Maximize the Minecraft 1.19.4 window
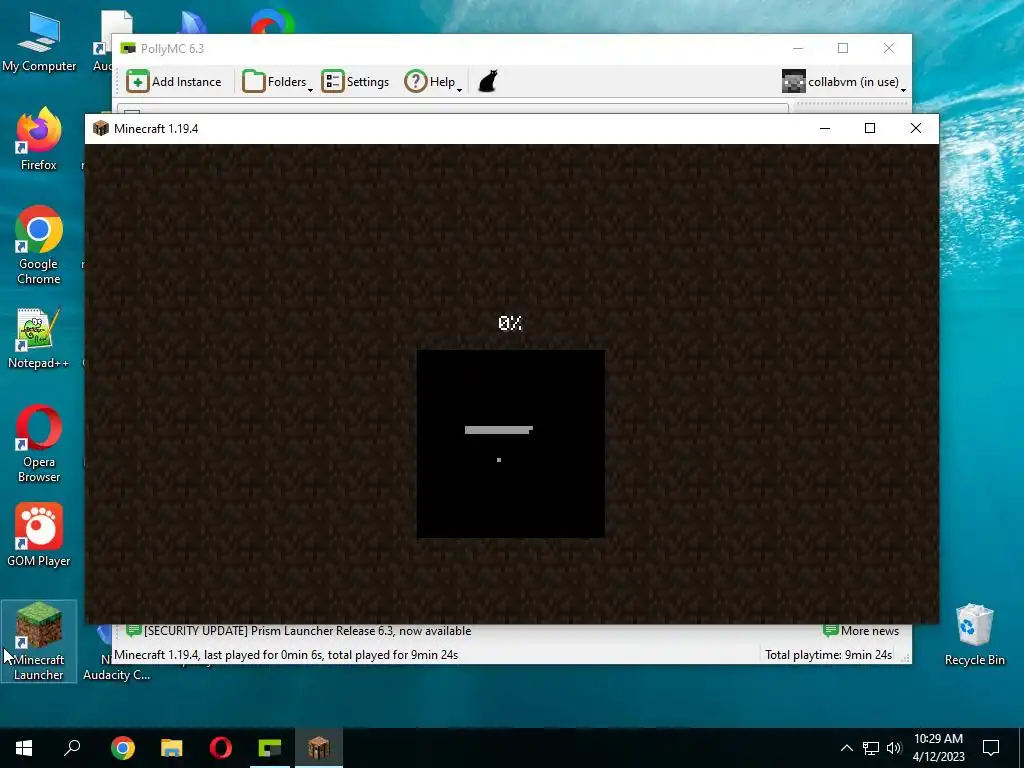Screen dimensions: 1024x768 coord(870,129)
